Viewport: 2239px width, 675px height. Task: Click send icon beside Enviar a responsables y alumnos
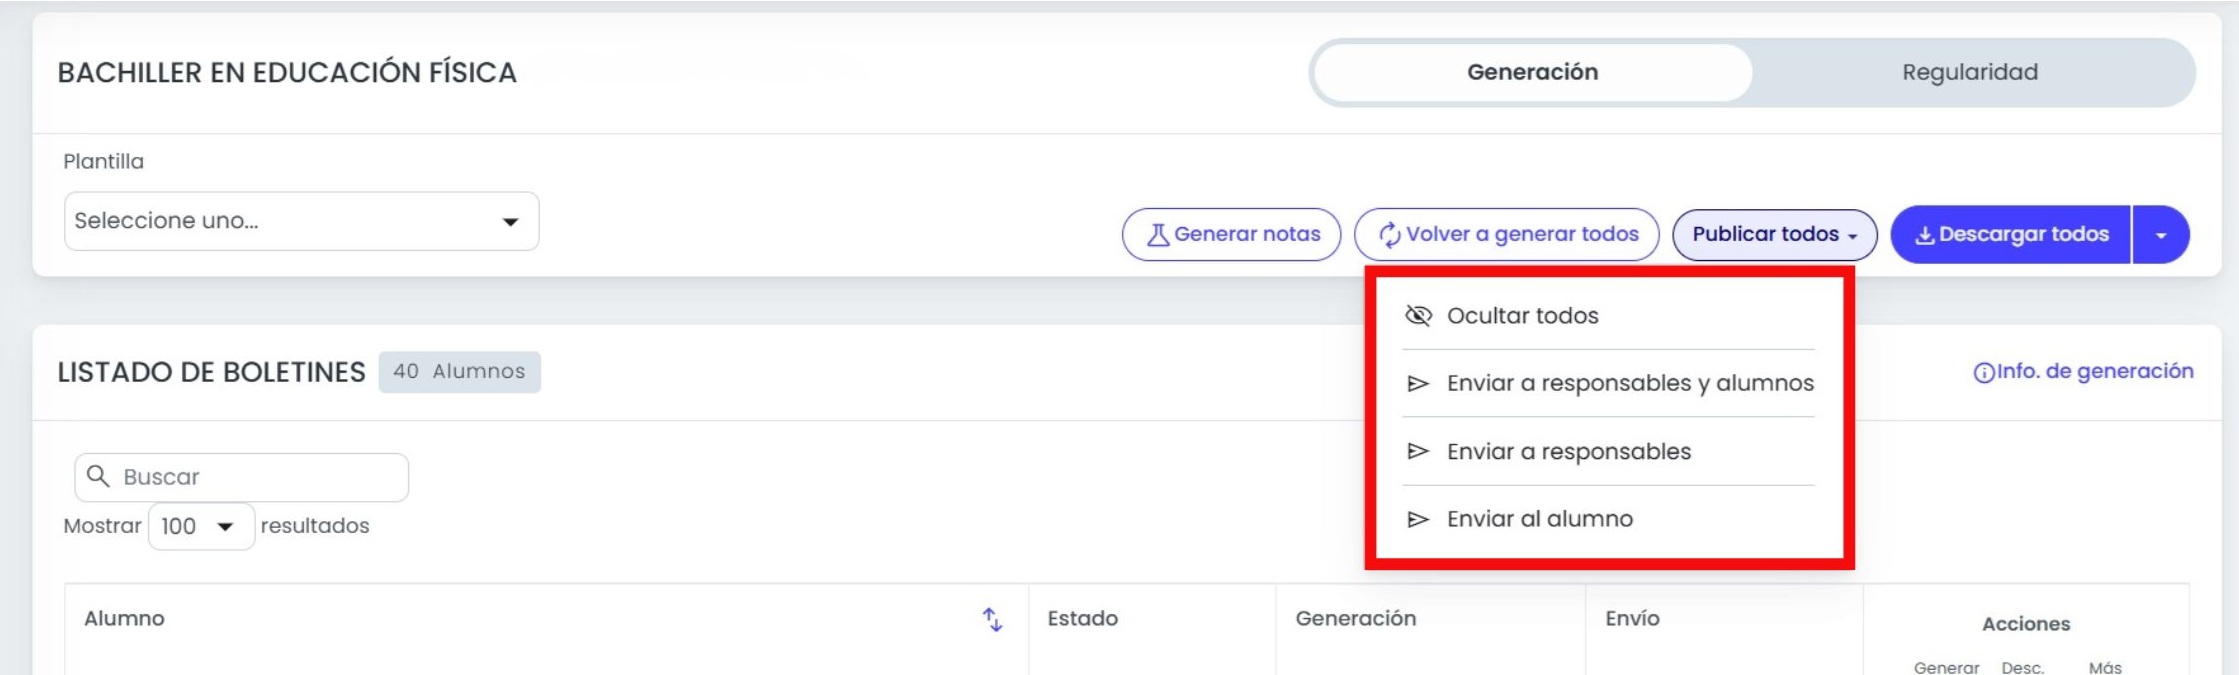tap(1418, 383)
